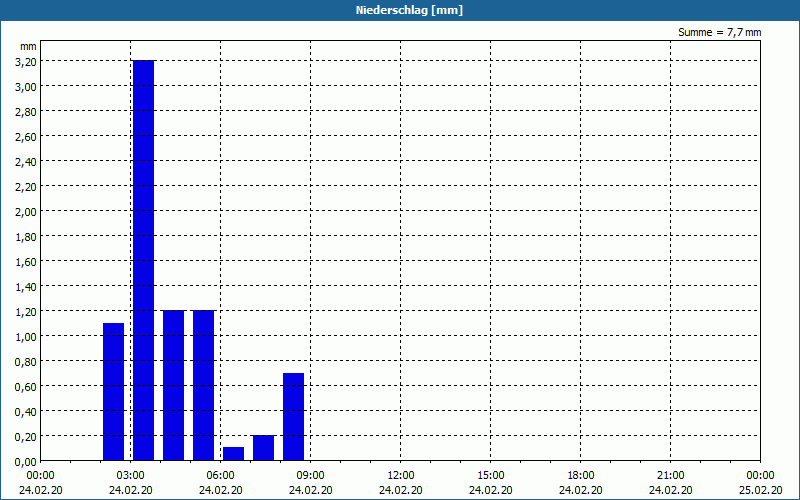Click the y-axis label "0,80"

pos(26,361)
